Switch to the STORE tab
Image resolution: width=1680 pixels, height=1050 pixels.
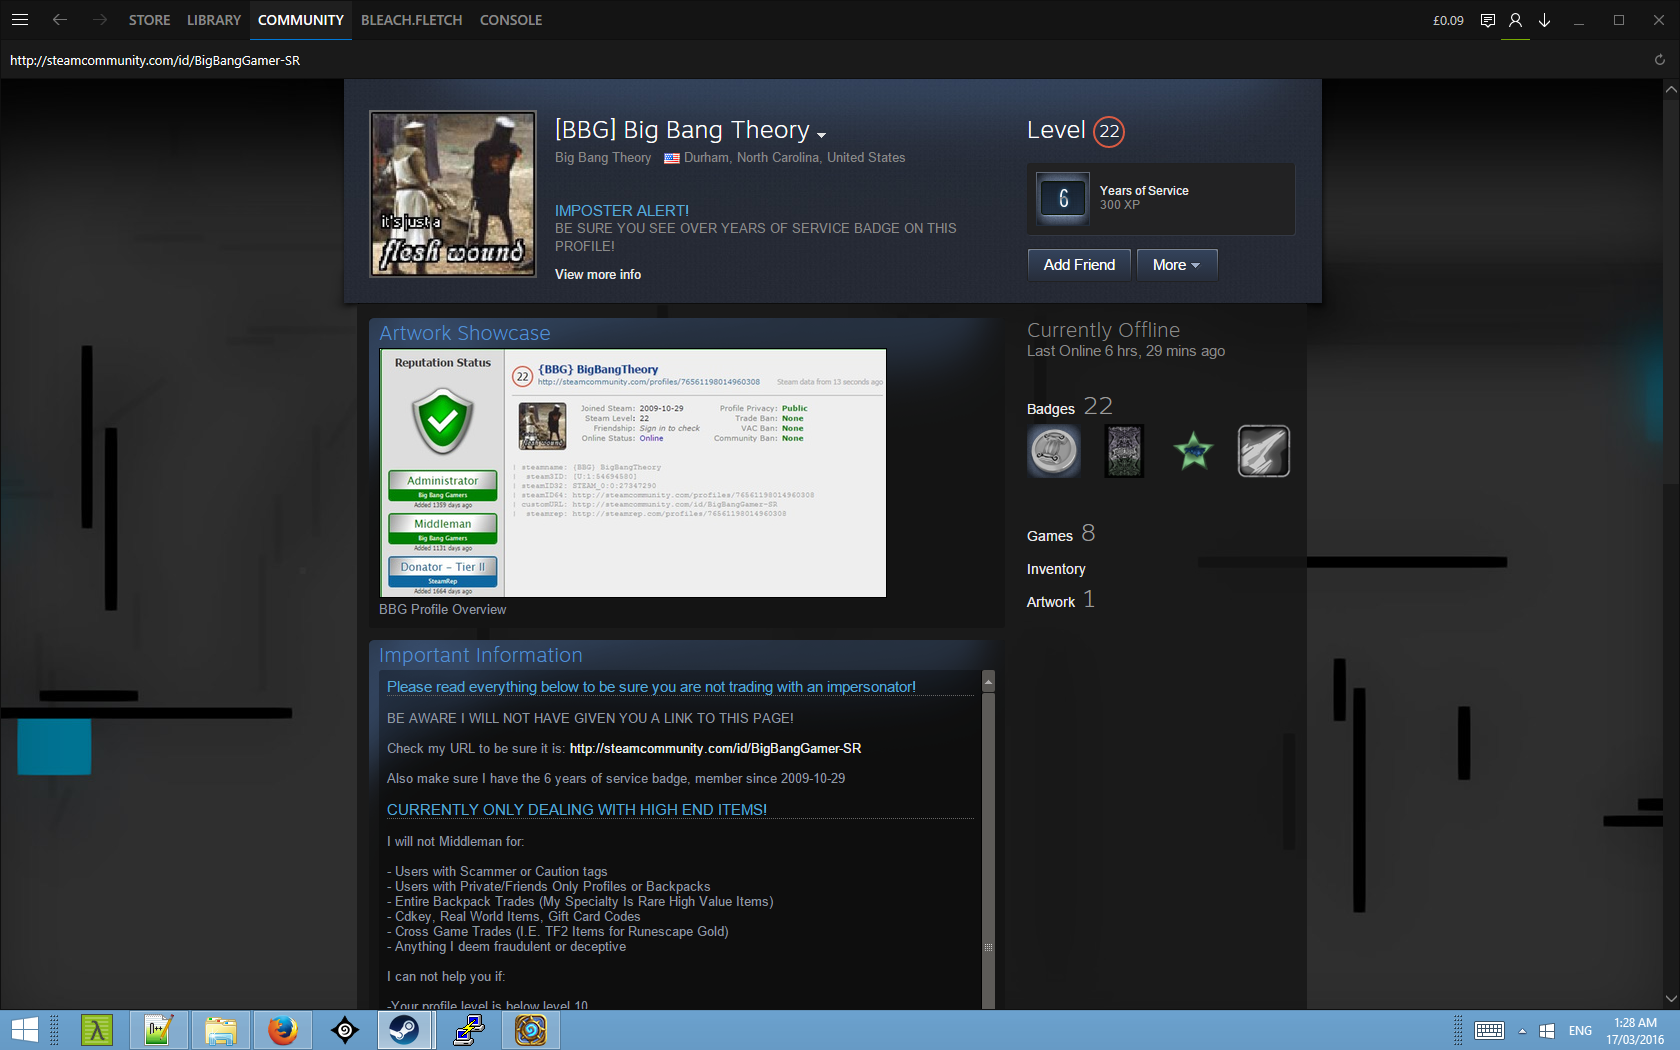[x=149, y=20]
